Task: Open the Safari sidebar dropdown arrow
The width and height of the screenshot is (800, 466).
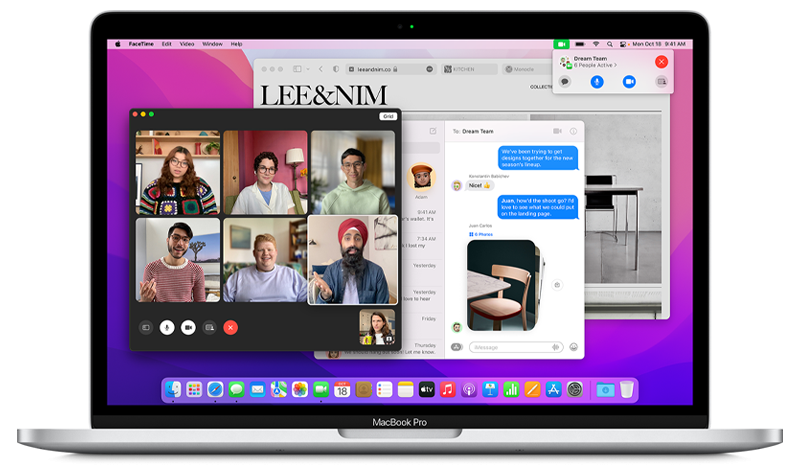Action: 308,69
